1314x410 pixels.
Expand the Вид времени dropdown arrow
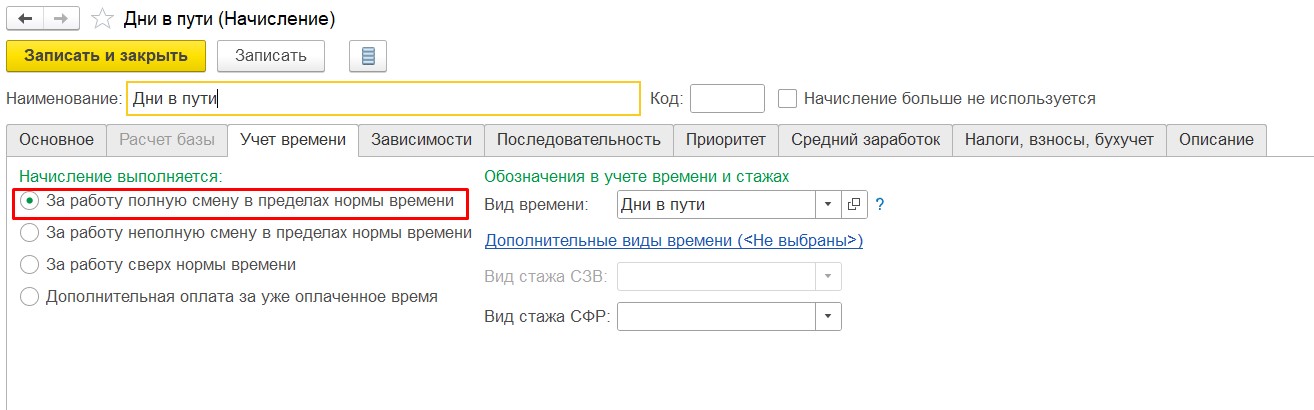point(828,204)
